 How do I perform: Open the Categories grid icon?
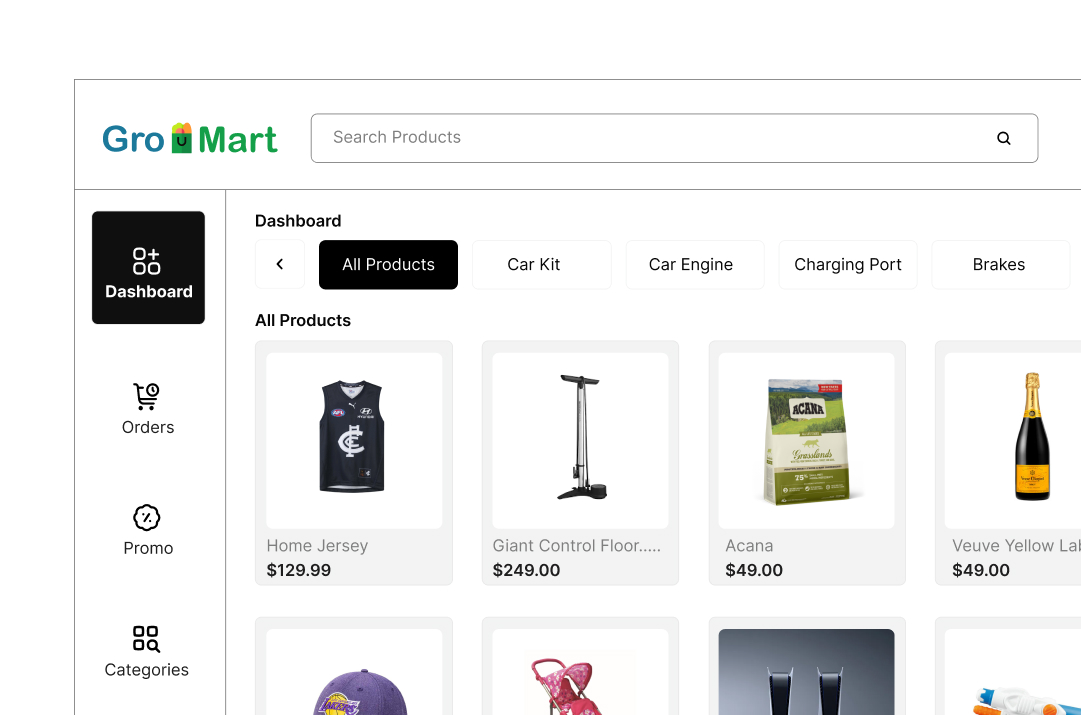[x=146, y=639]
